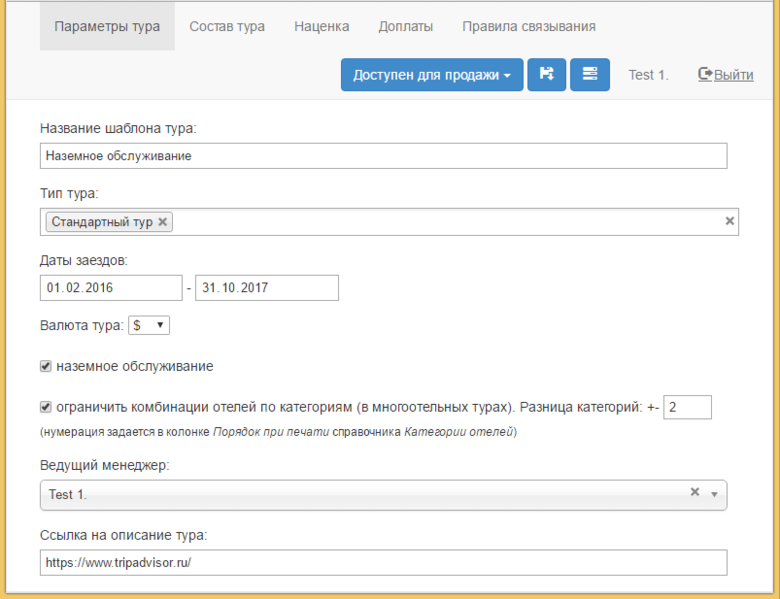Switch to the Состав тура tab
The image size is (780, 599).
pyautogui.click(x=227, y=26)
